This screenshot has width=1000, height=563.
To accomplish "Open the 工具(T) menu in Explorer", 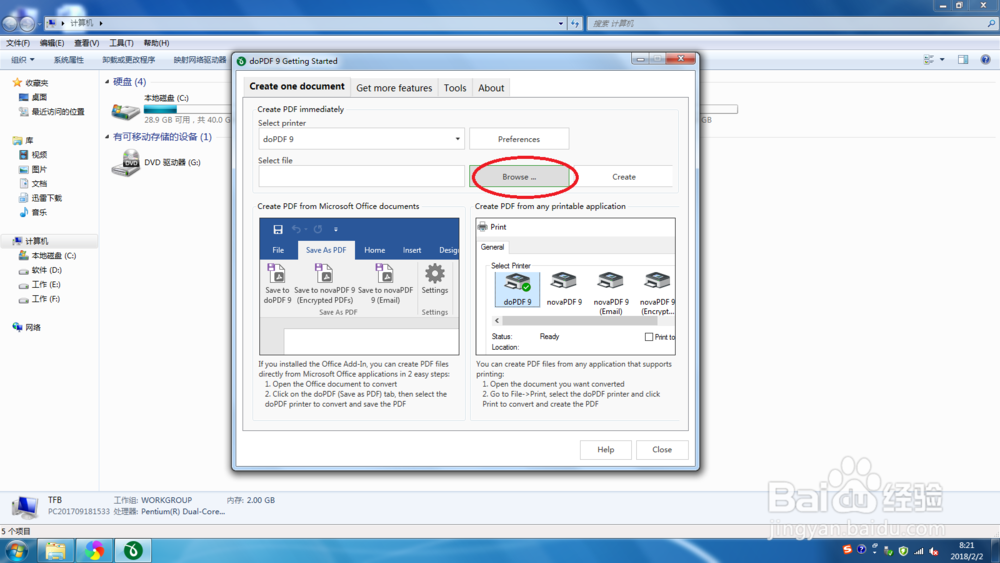I will click(x=121, y=43).
